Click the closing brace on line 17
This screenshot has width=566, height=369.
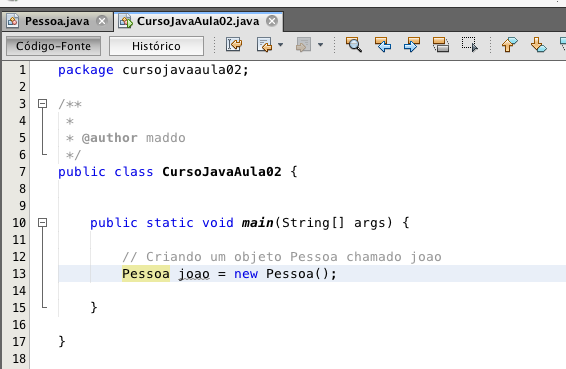click(x=62, y=342)
